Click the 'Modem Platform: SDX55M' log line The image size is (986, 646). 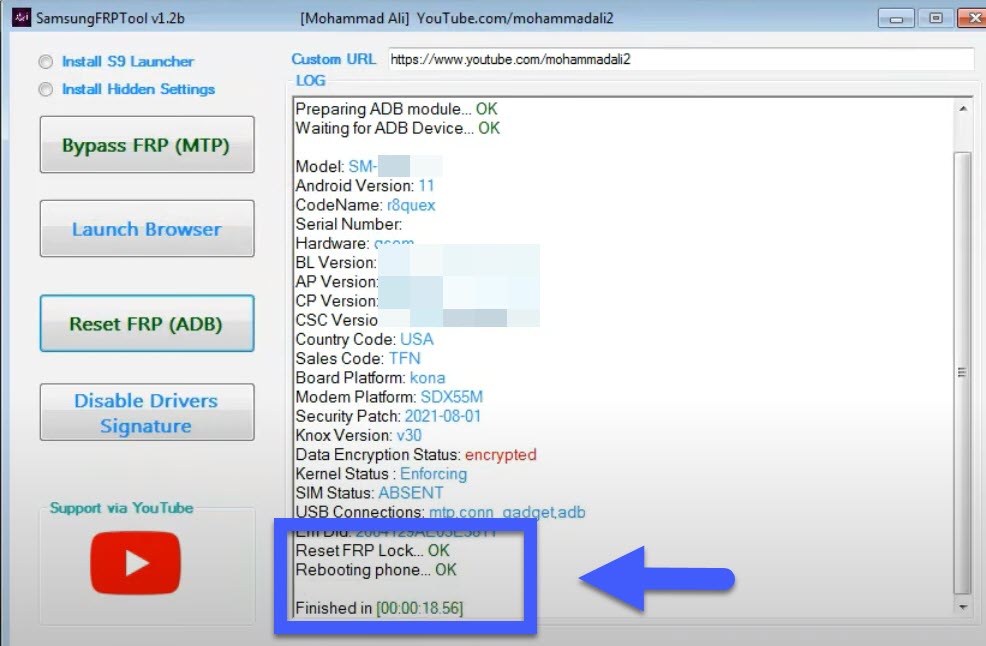(x=389, y=397)
